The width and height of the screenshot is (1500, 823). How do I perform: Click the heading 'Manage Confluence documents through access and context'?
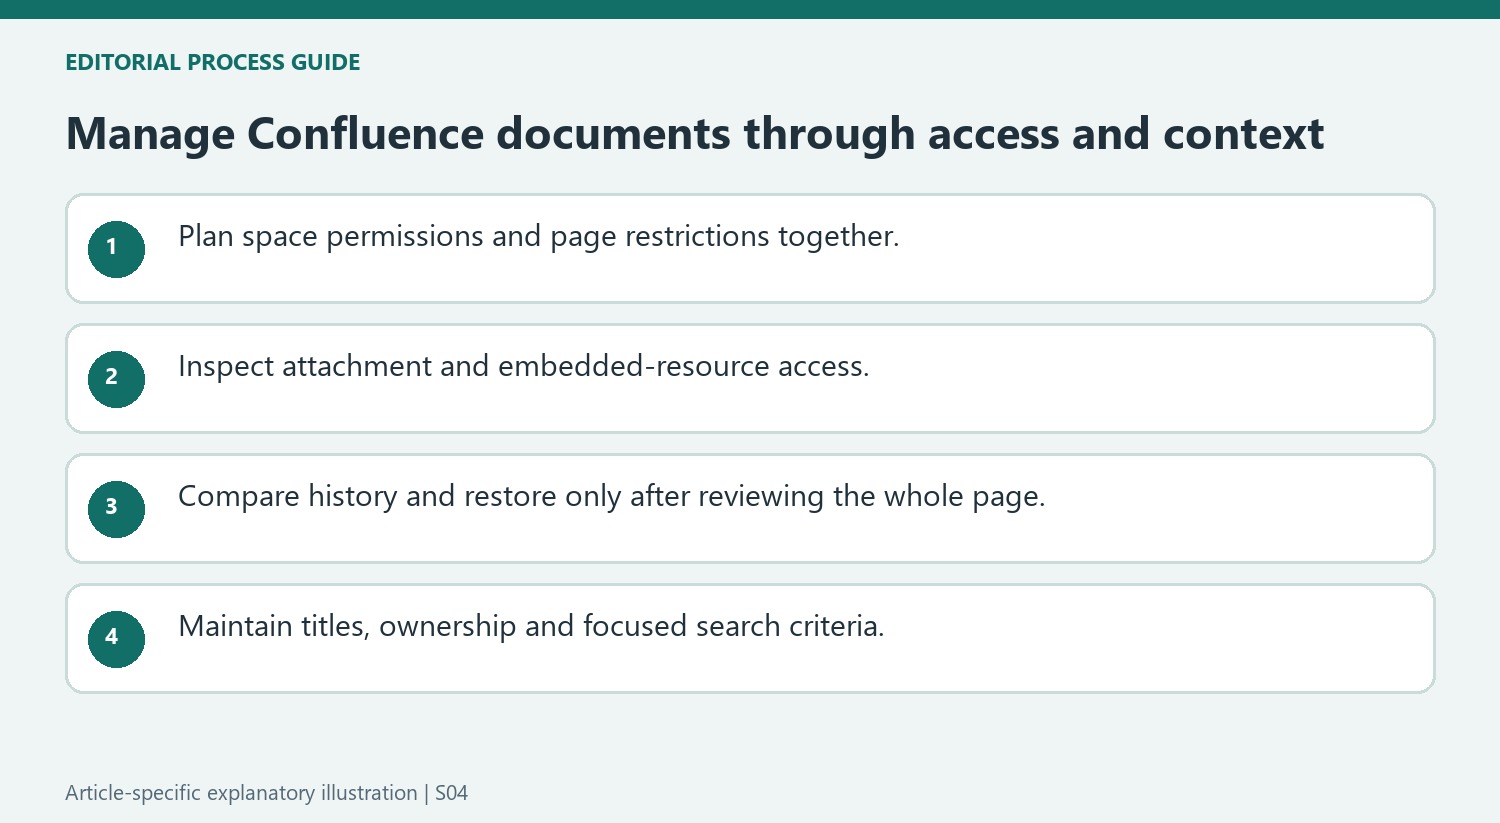click(x=695, y=134)
